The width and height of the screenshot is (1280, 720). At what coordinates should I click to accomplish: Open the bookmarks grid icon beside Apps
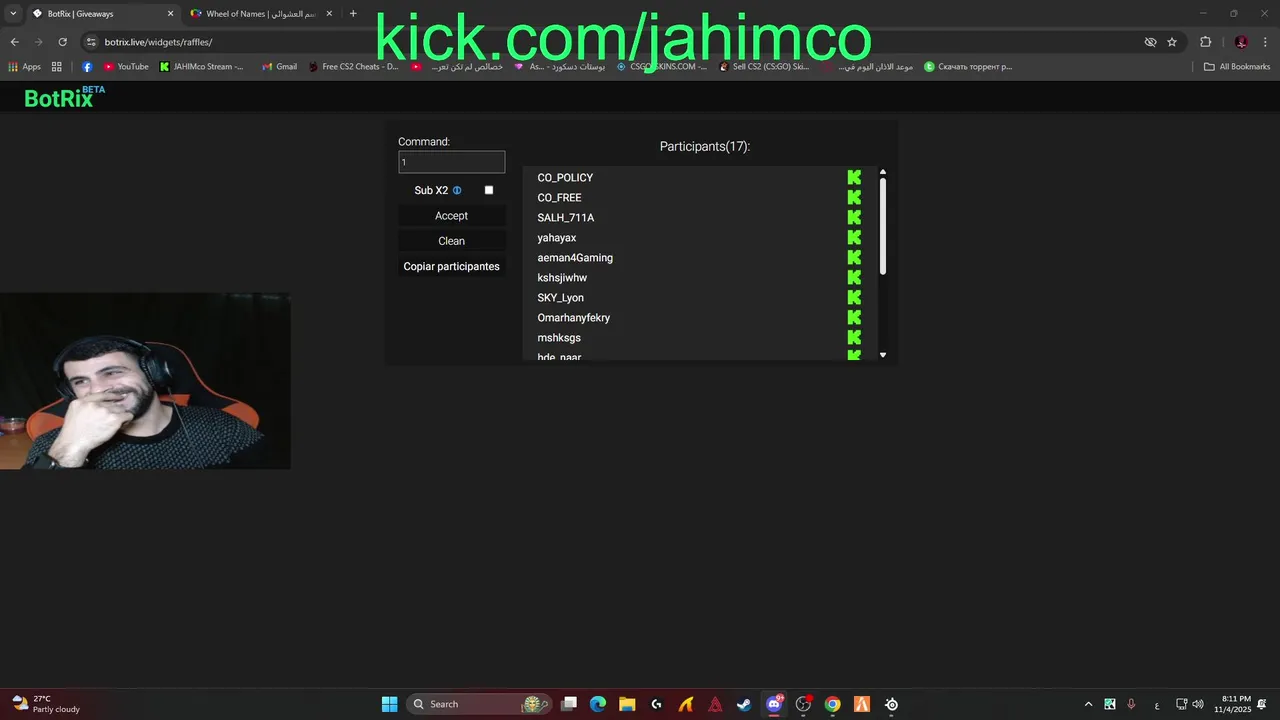pyautogui.click(x=56, y=67)
